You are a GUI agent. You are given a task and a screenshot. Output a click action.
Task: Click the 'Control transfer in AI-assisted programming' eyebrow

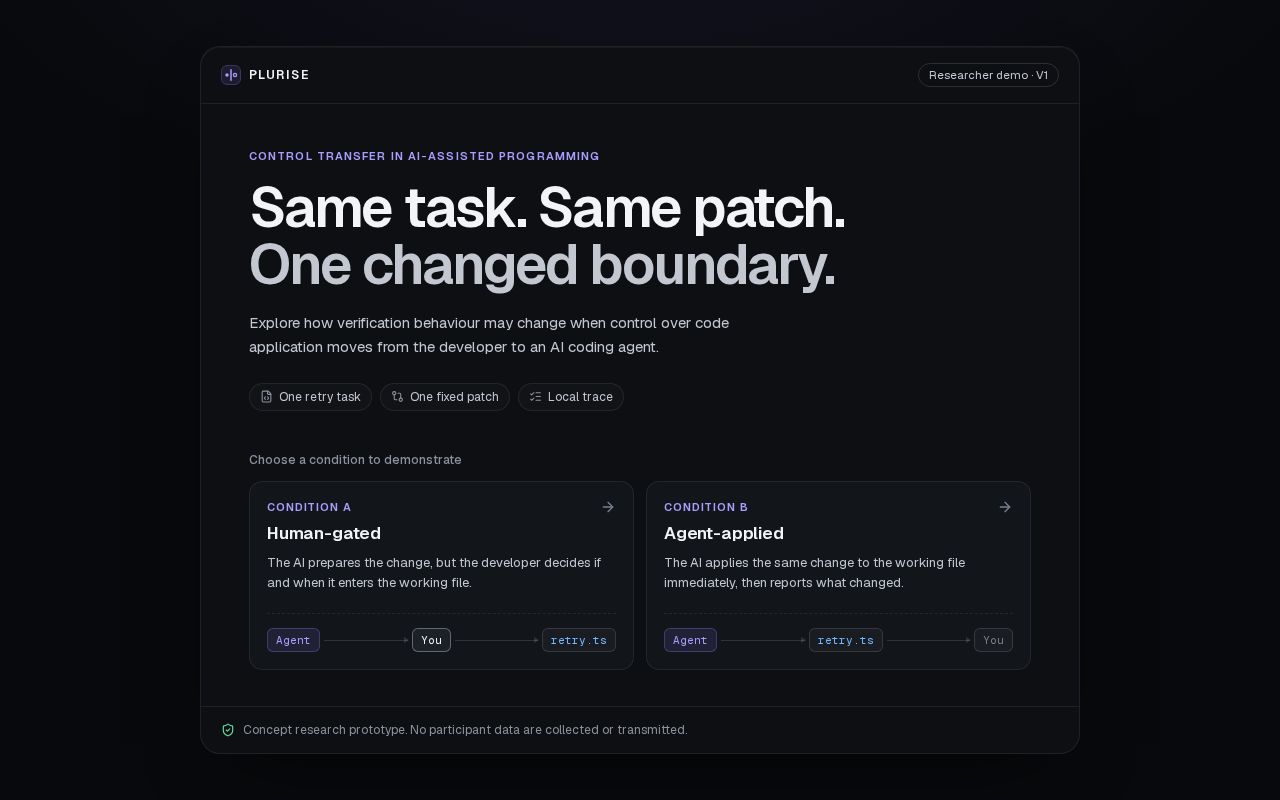424,156
